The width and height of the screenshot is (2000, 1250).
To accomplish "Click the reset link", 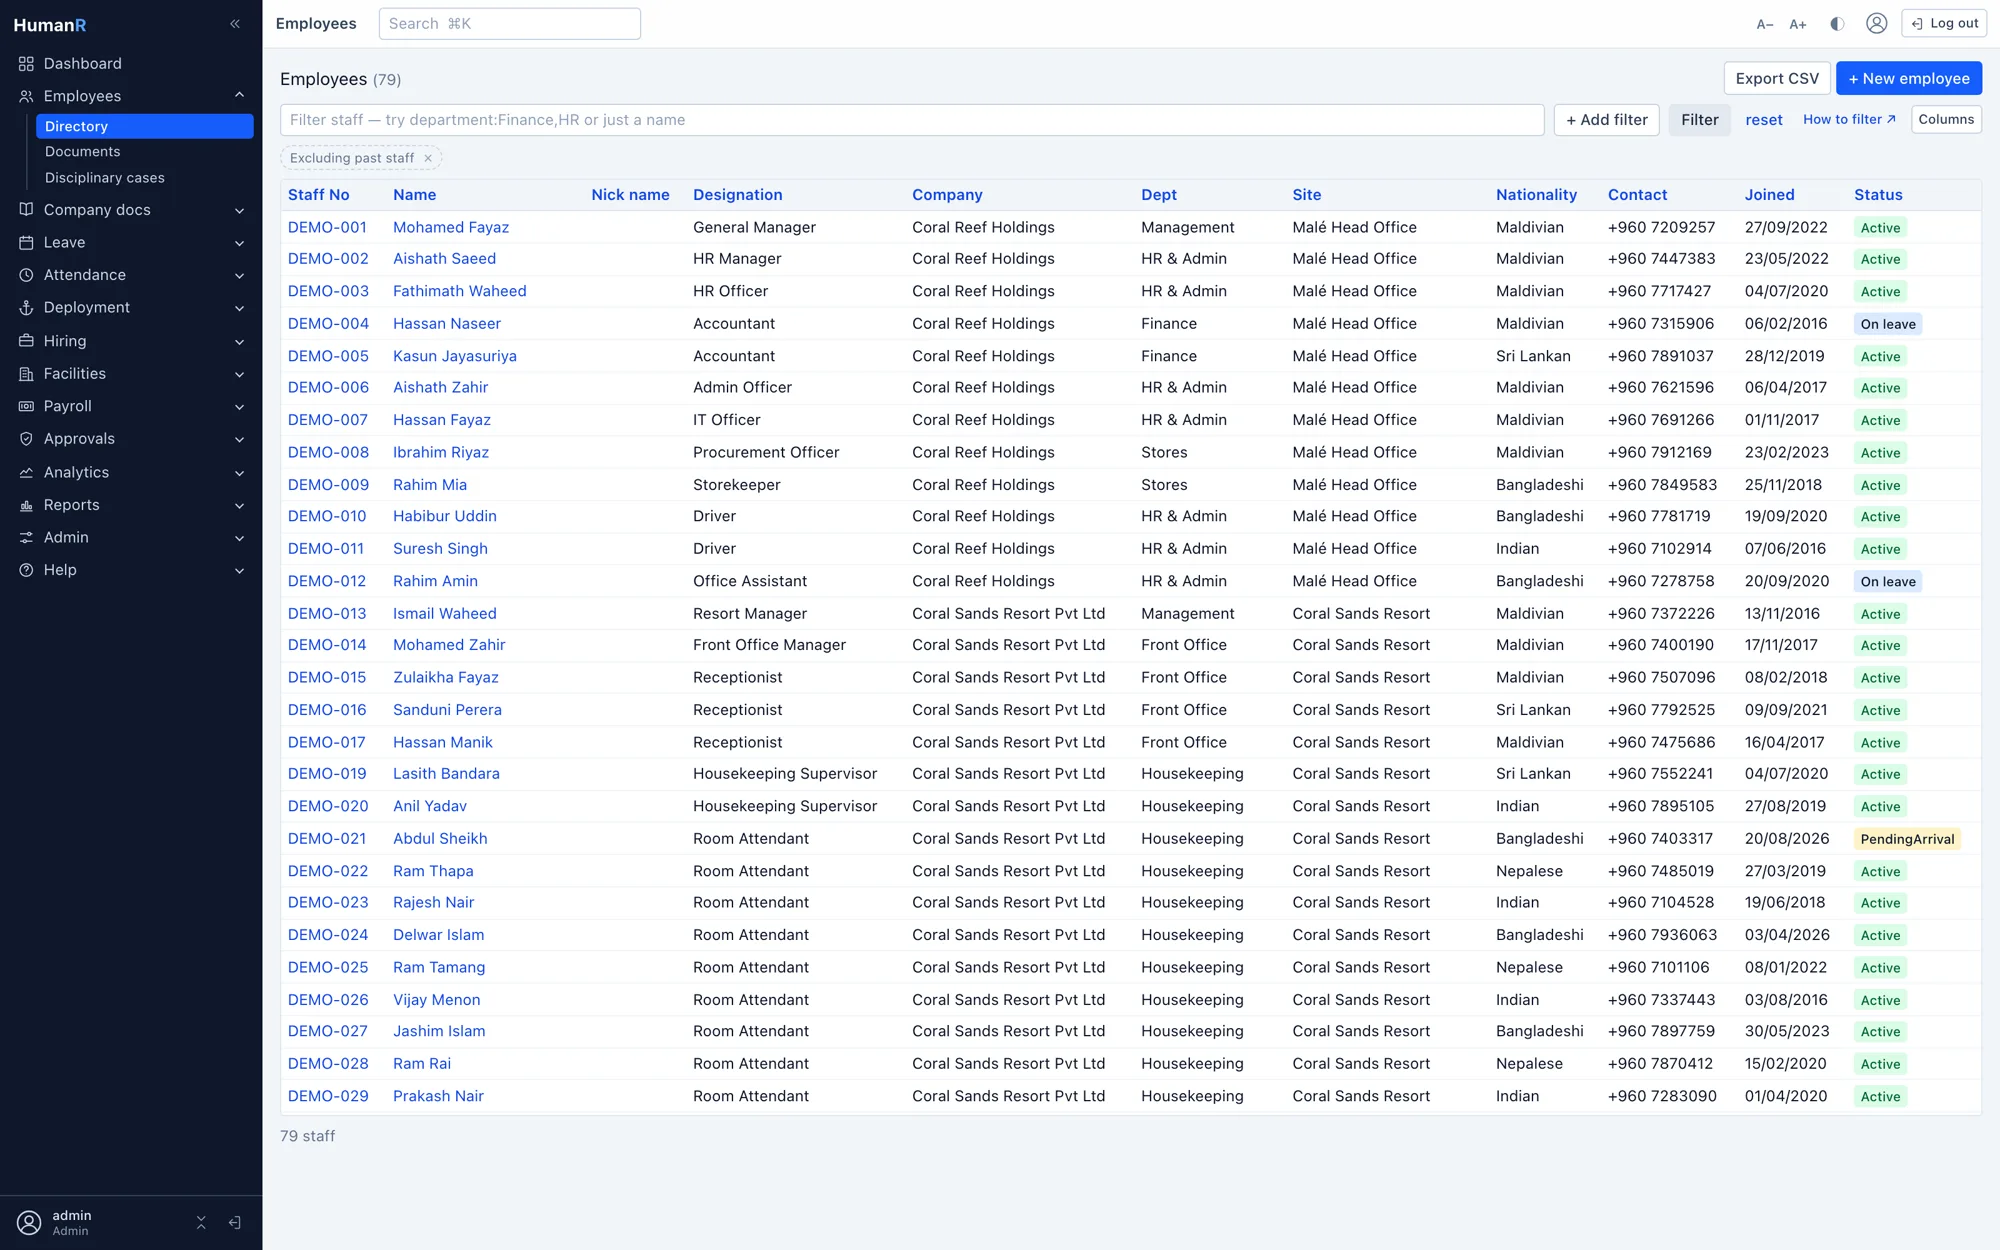I will (1764, 120).
